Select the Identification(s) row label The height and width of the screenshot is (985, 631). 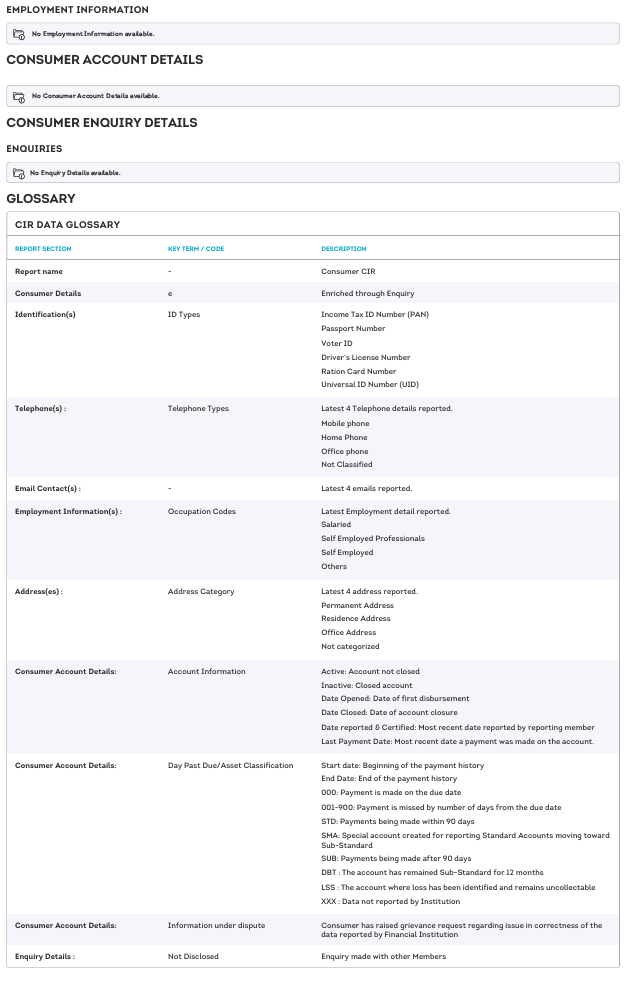45,315
